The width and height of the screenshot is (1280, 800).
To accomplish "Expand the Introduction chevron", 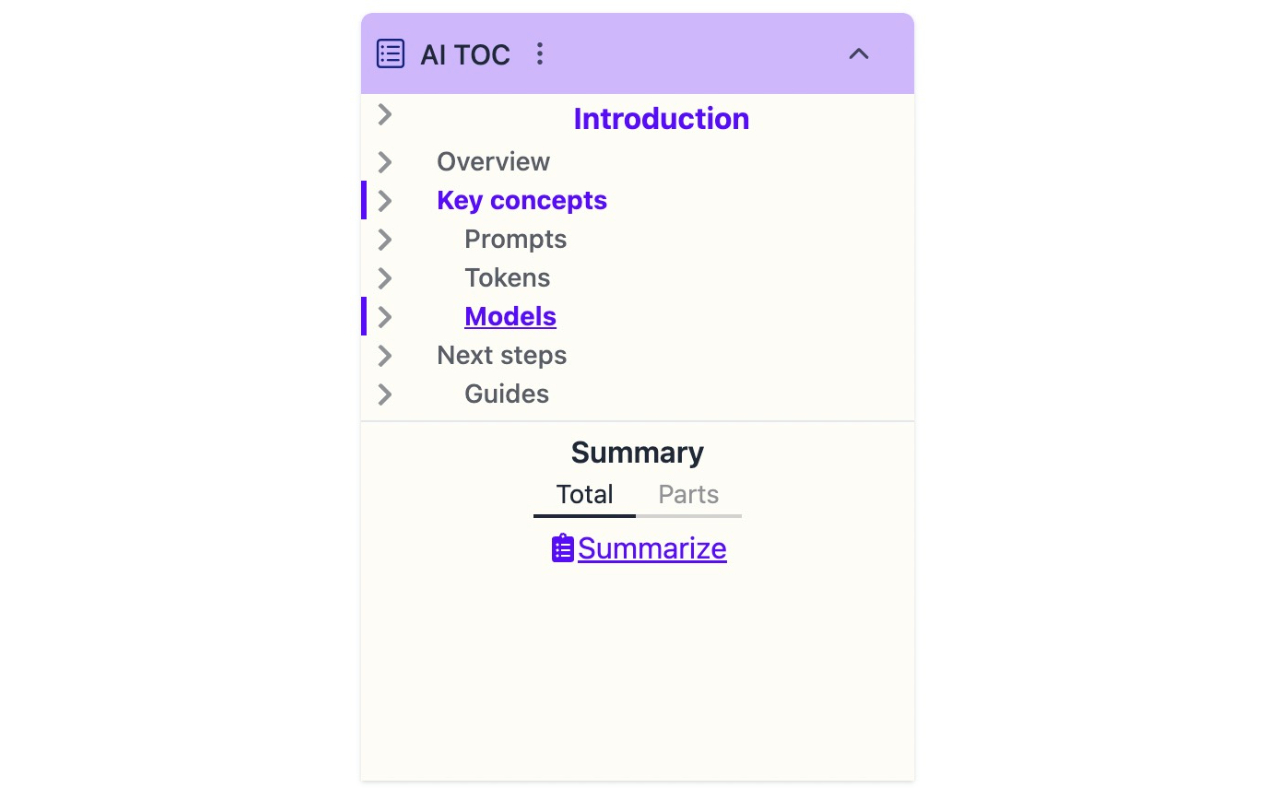I will pos(385,115).
